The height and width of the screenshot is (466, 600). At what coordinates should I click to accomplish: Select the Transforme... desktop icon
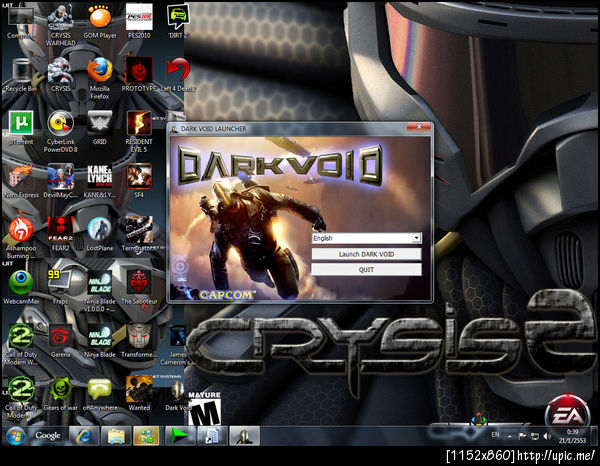click(x=139, y=341)
